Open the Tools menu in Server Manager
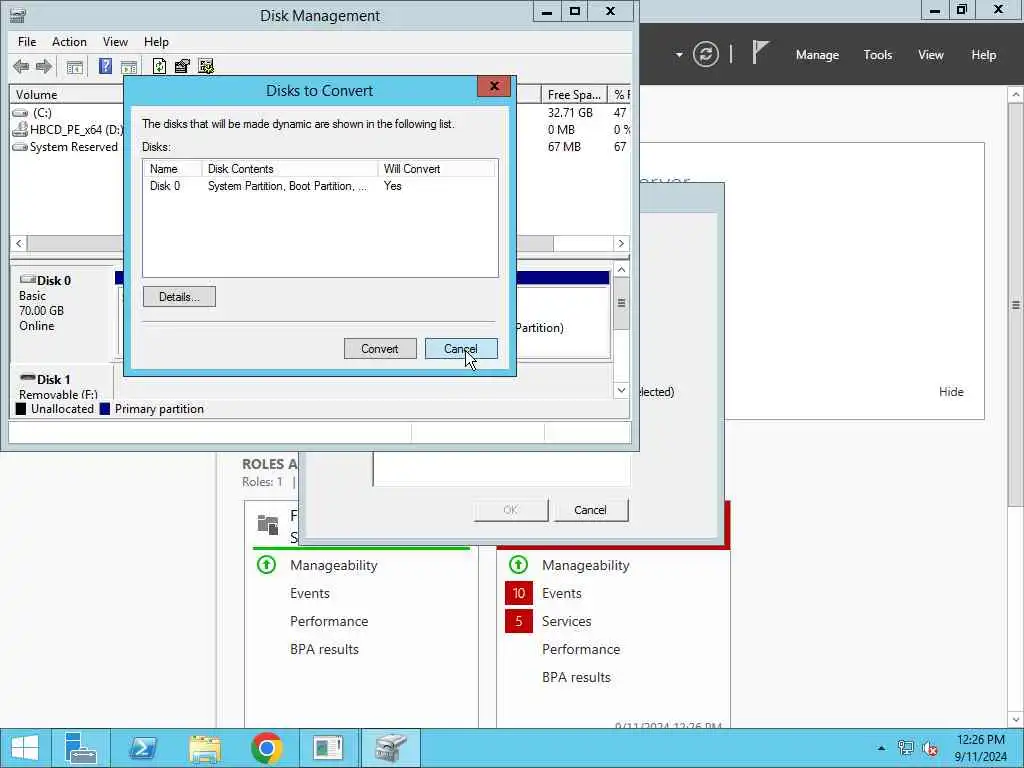The width and height of the screenshot is (1024, 768). (x=878, y=55)
